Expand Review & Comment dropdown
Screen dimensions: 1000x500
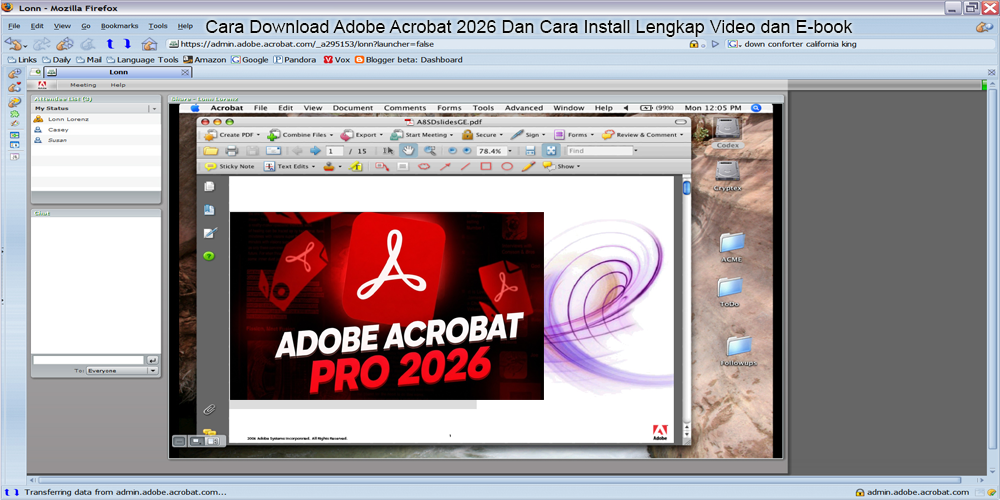[643, 135]
